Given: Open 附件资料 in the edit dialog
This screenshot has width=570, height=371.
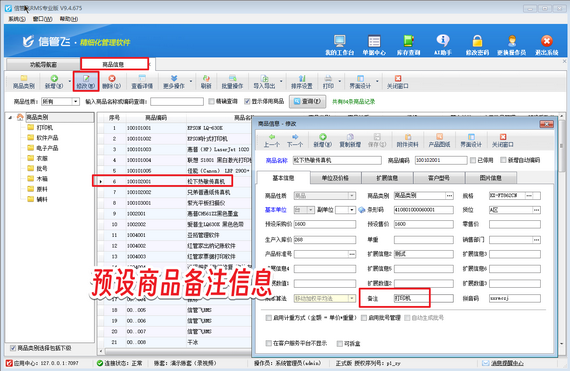Looking at the screenshot, I should [408, 140].
